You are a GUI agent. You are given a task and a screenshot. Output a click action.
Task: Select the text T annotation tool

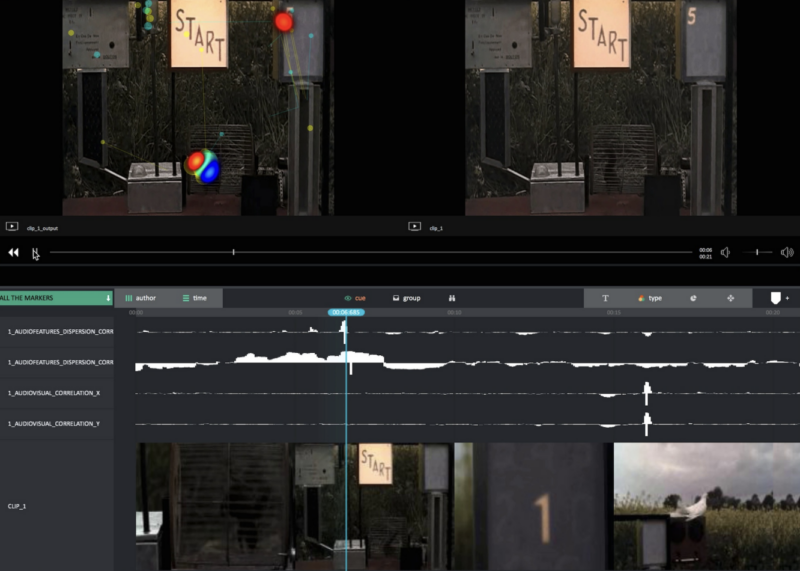coord(605,298)
